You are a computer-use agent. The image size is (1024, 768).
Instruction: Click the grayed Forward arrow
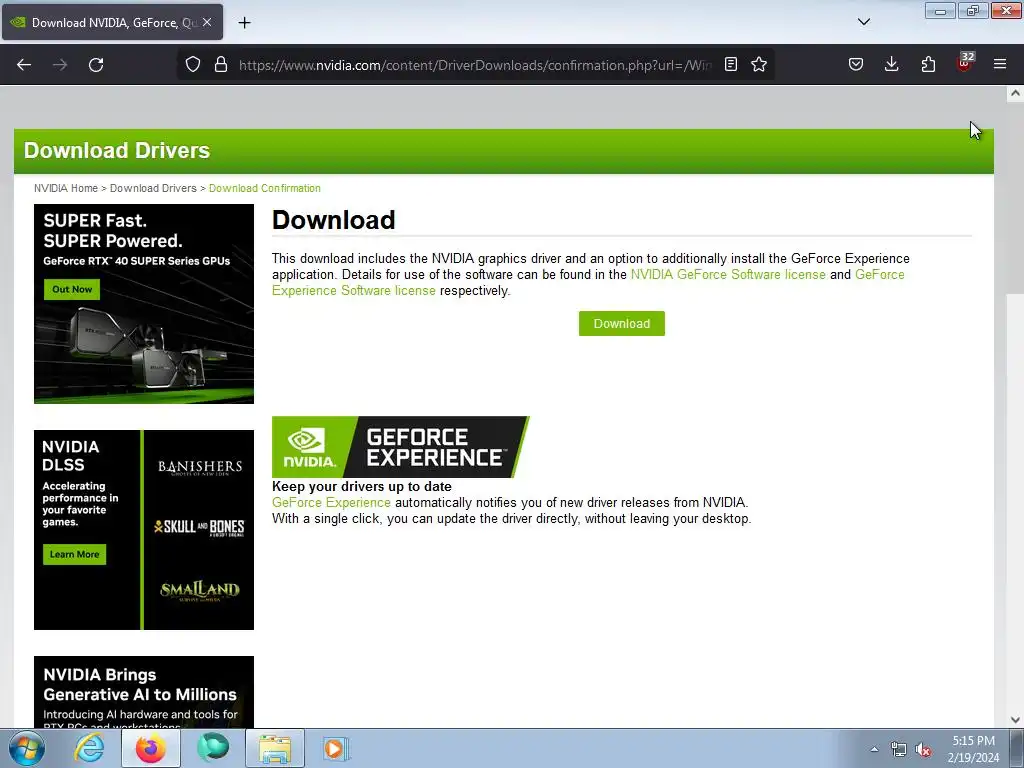(60, 65)
